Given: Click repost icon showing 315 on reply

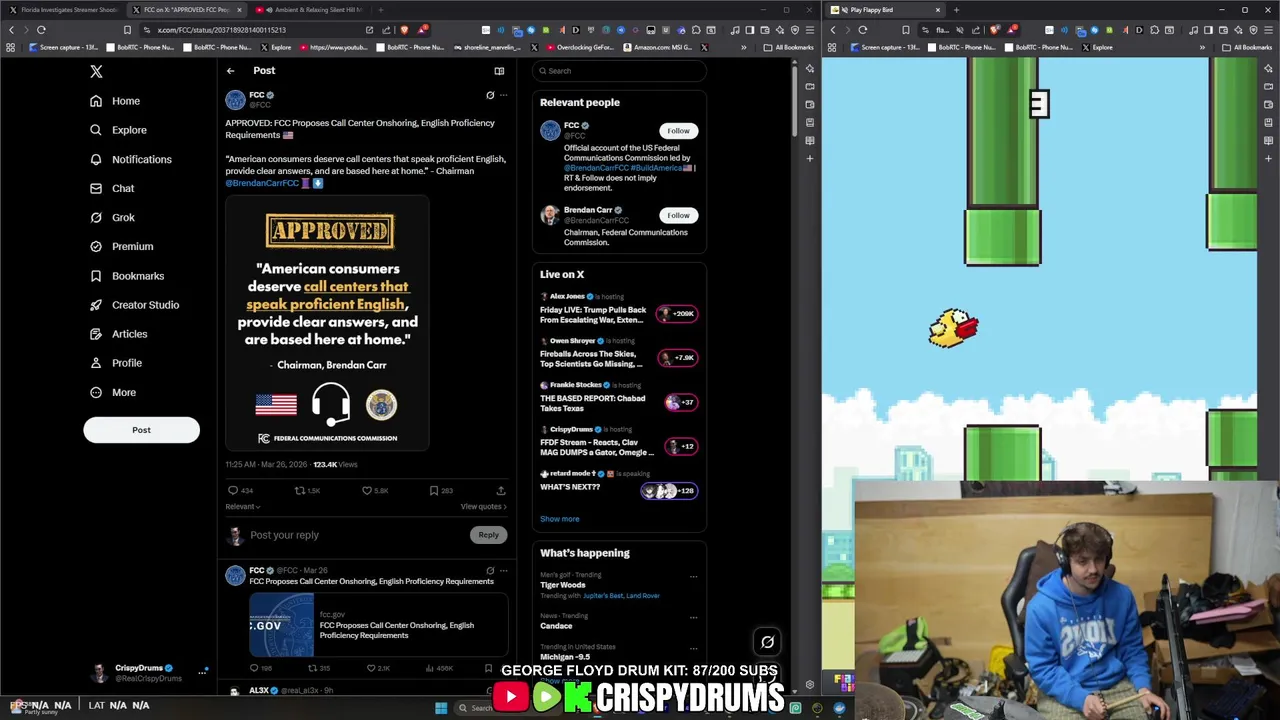Looking at the screenshot, I should click(x=312, y=668).
